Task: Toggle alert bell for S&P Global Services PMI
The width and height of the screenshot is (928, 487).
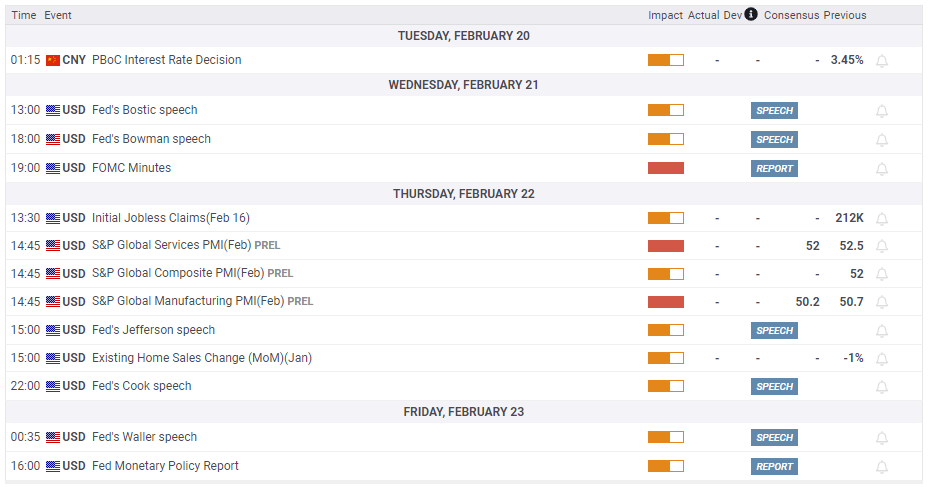Action: click(x=882, y=246)
